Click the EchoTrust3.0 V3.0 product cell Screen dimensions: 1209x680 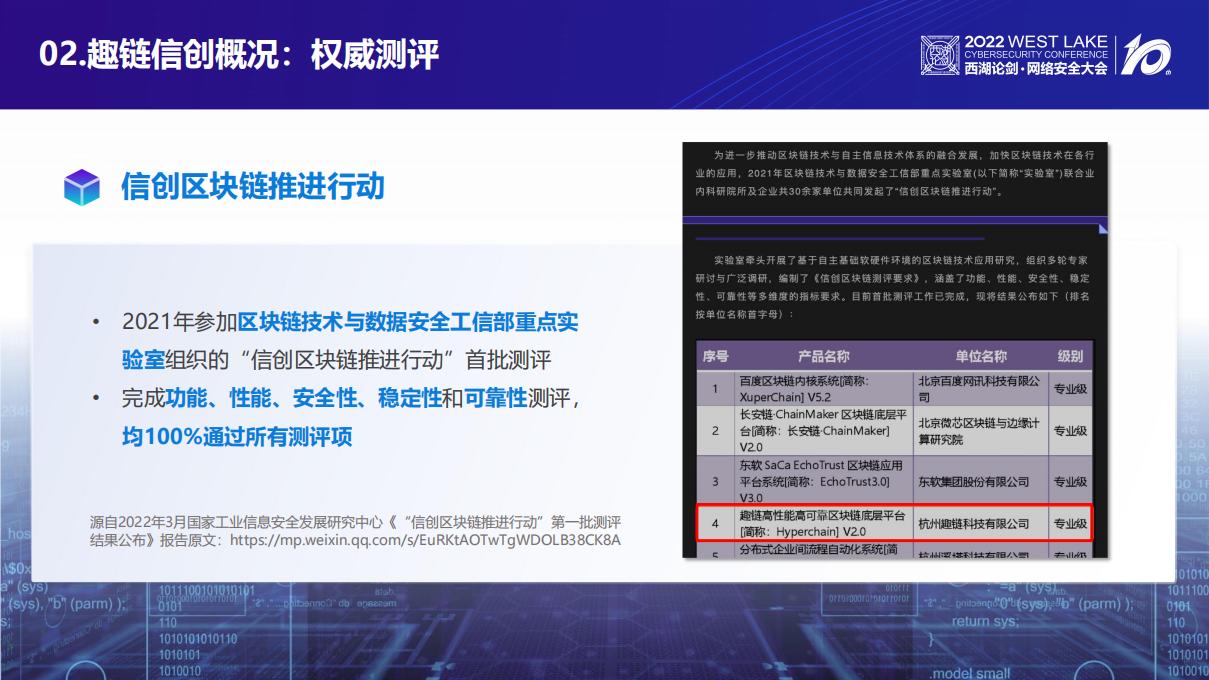point(824,481)
